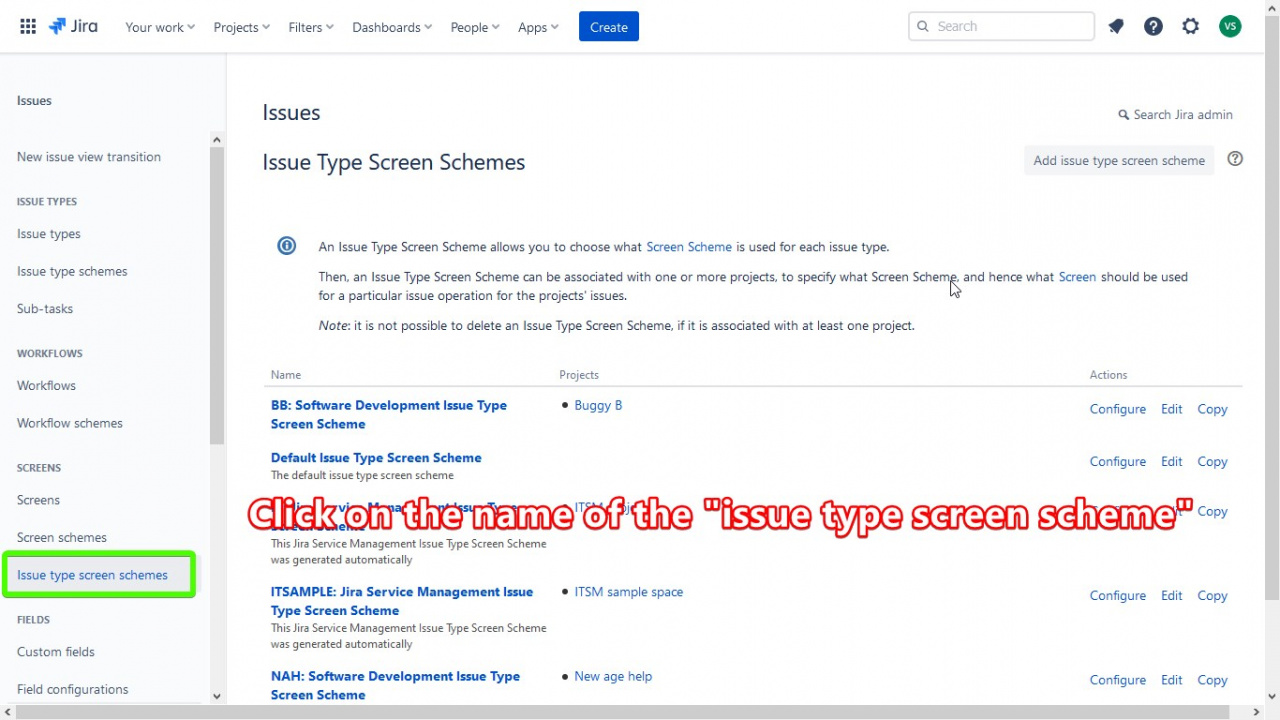Click Configure for NAH scheme row
This screenshot has width=1280, height=720.
pos(1118,680)
